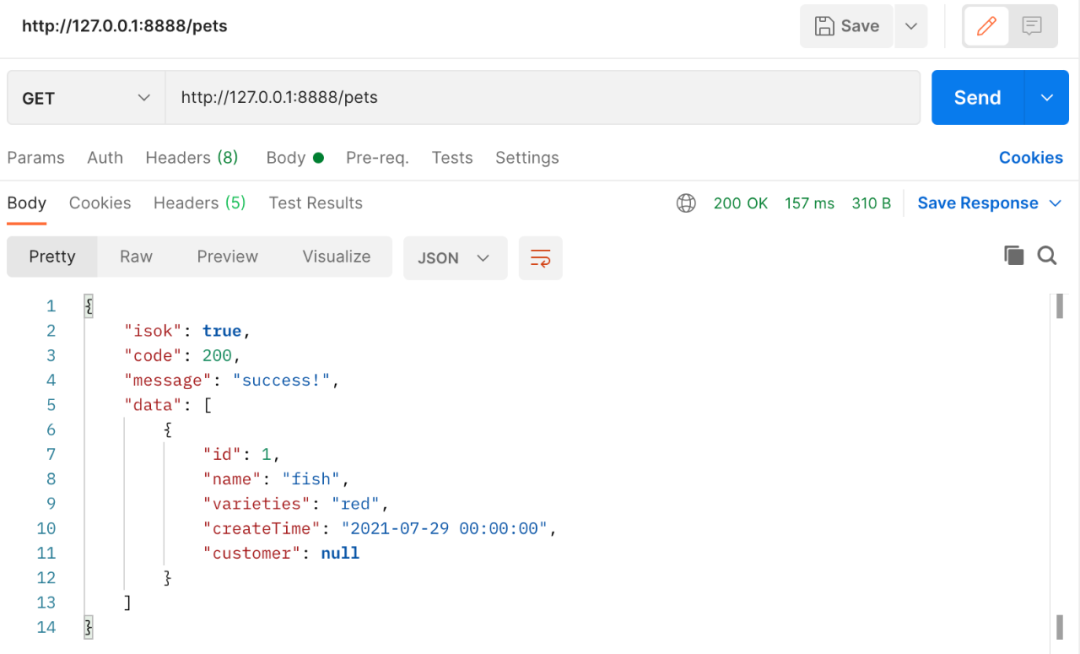Open the Send button dropdown arrow

tap(1047, 98)
